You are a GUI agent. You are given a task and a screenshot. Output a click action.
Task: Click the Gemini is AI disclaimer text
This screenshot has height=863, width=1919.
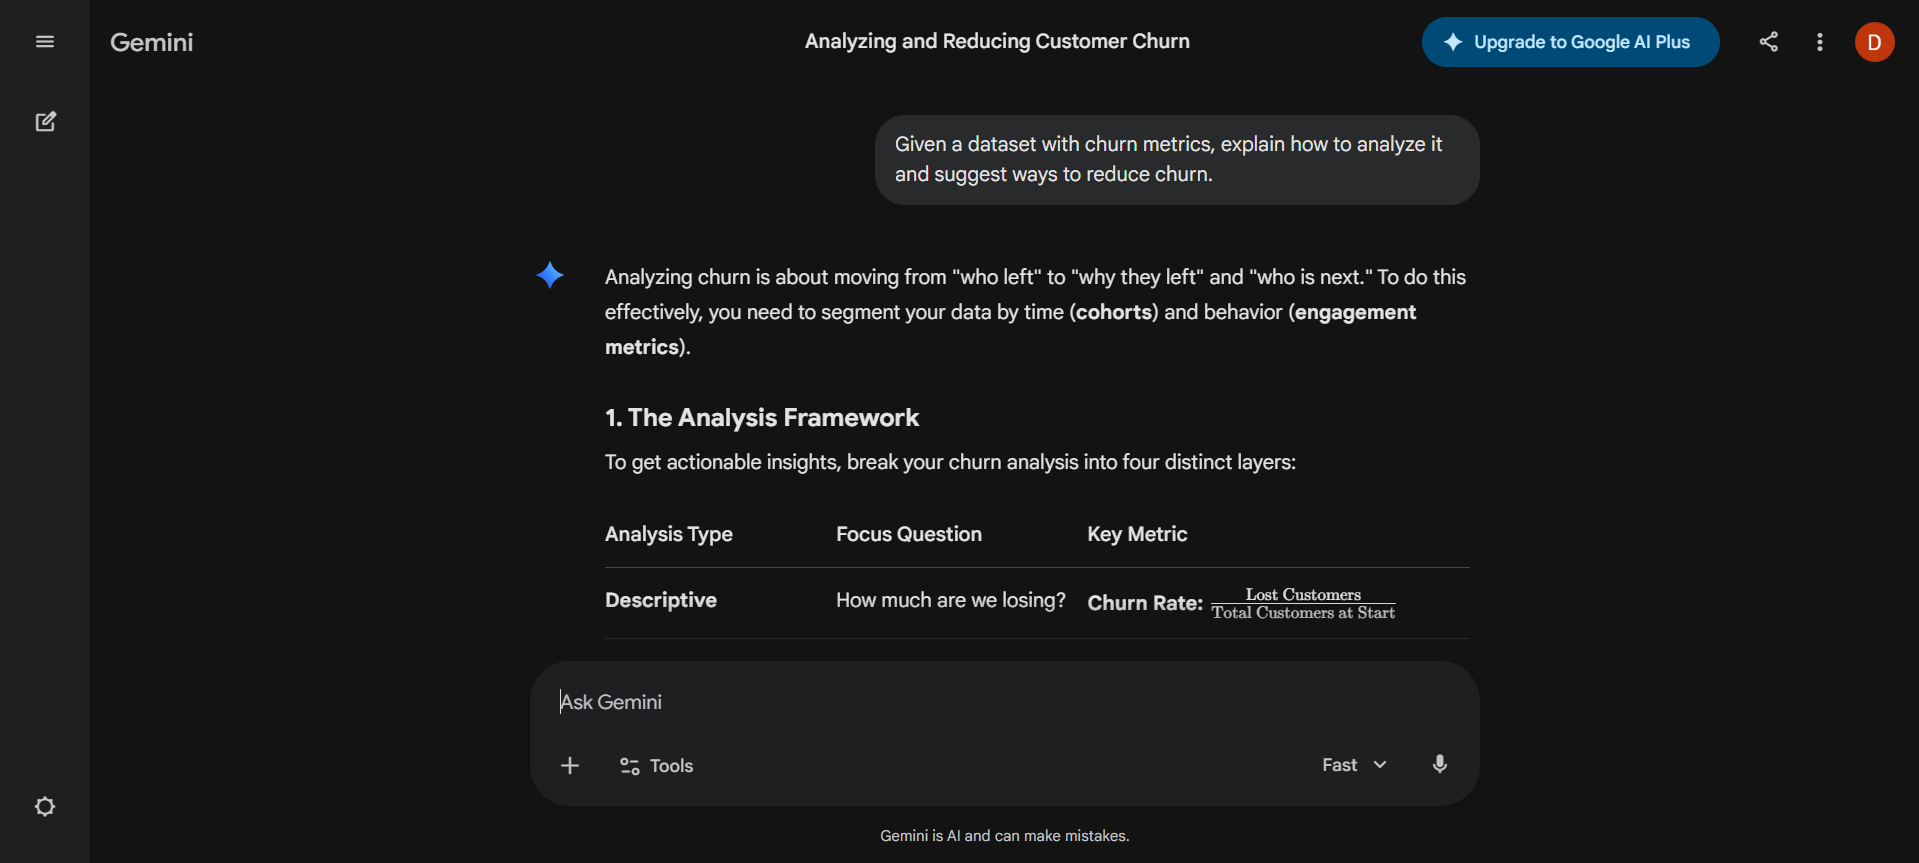pyautogui.click(x=1004, y=836)
